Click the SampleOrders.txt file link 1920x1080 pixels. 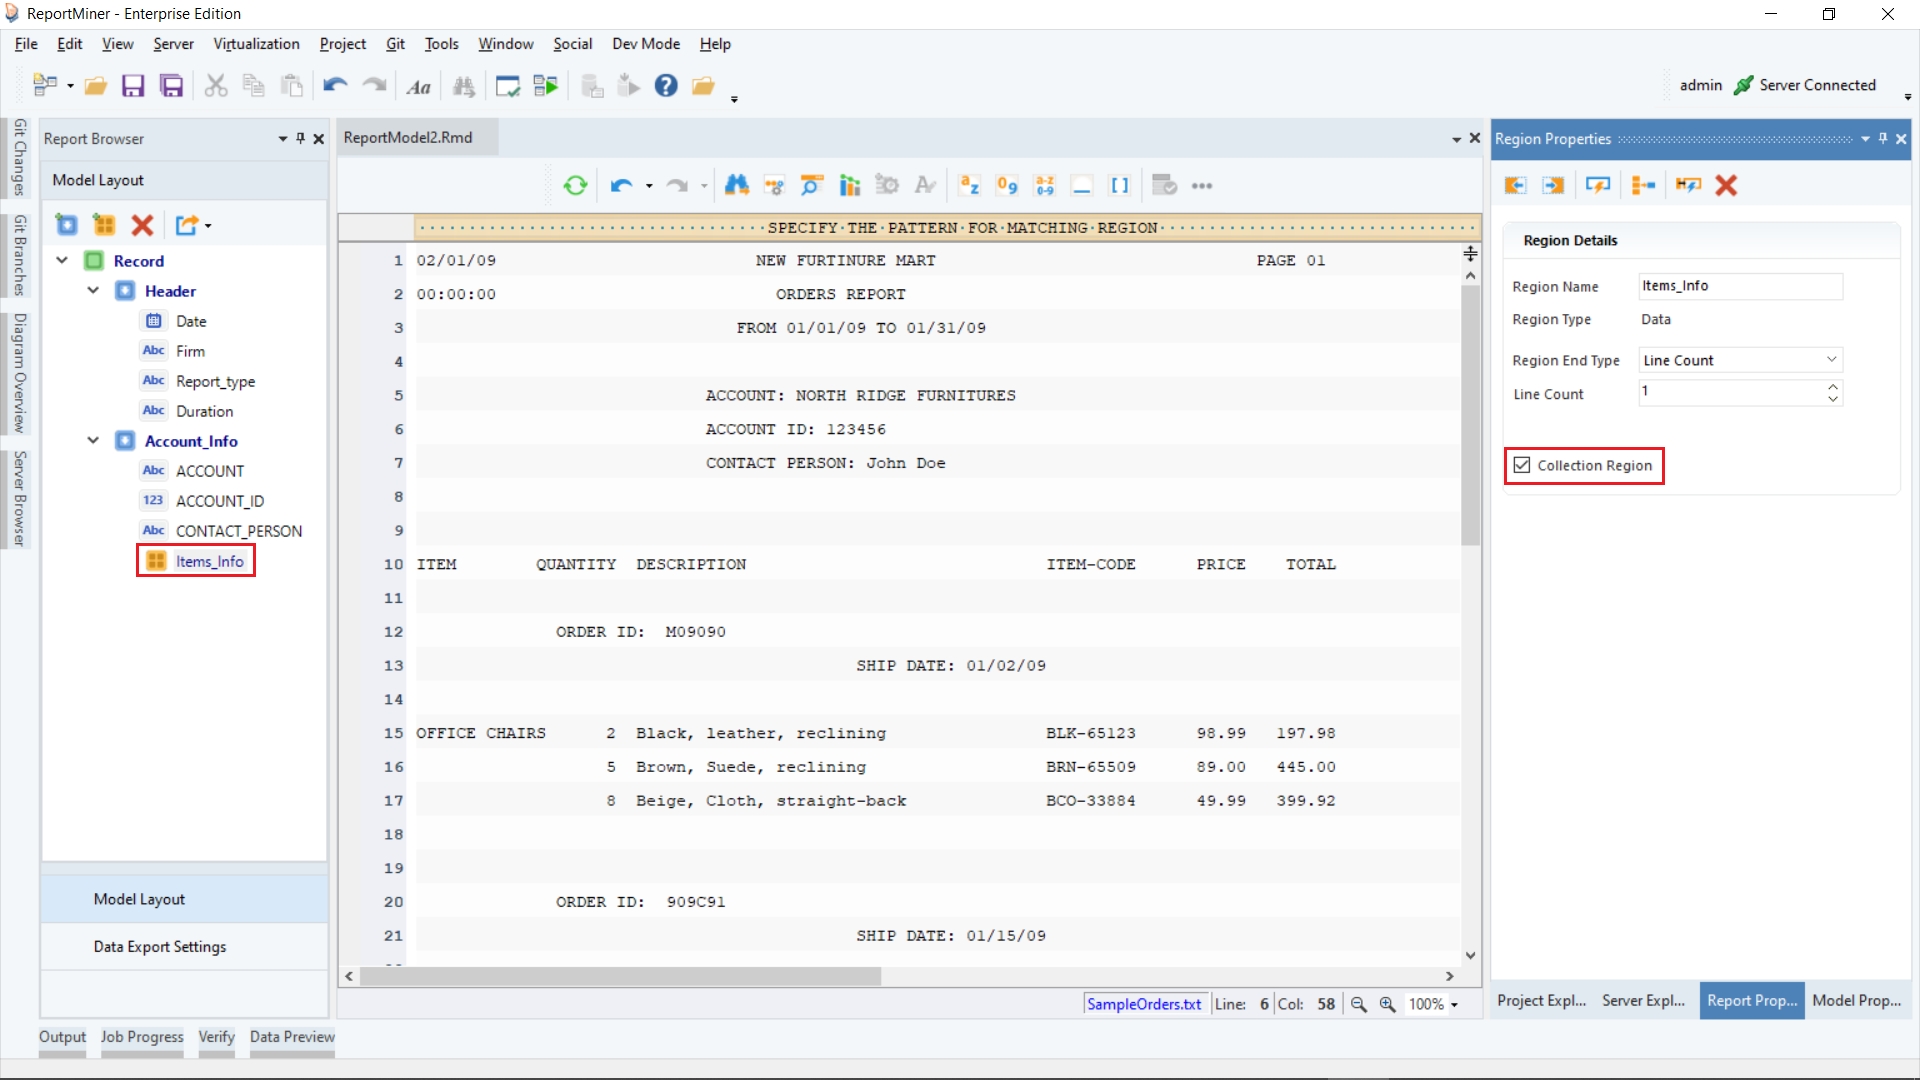[x=1144, y=1004]
